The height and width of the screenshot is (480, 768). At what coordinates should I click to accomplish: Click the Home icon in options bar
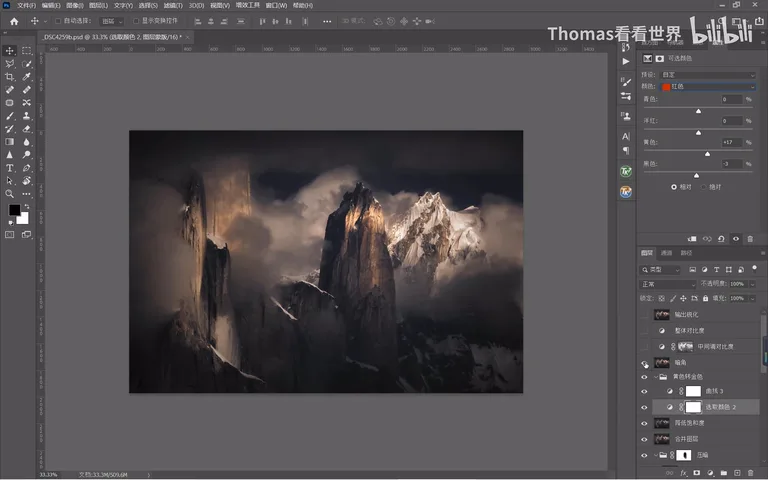click(x=14, y=21)
